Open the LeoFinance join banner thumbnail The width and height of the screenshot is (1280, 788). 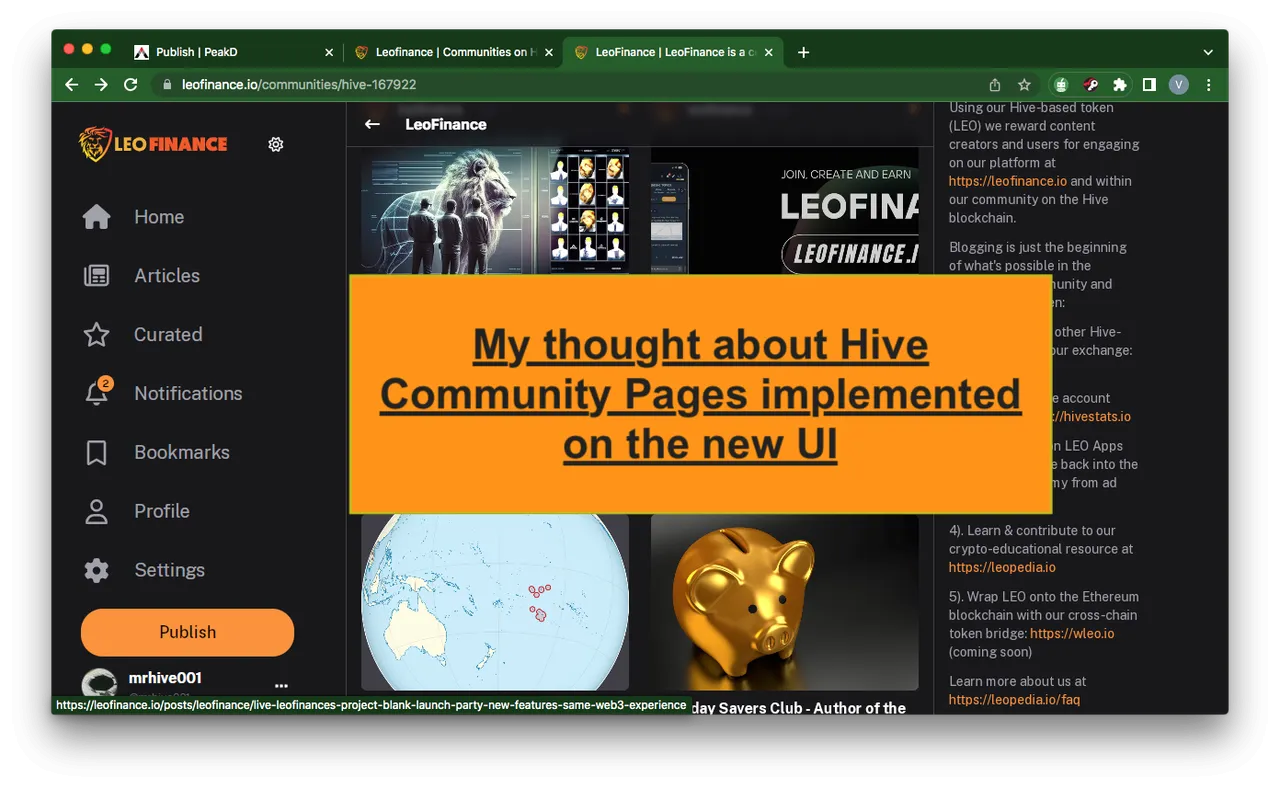785,210
